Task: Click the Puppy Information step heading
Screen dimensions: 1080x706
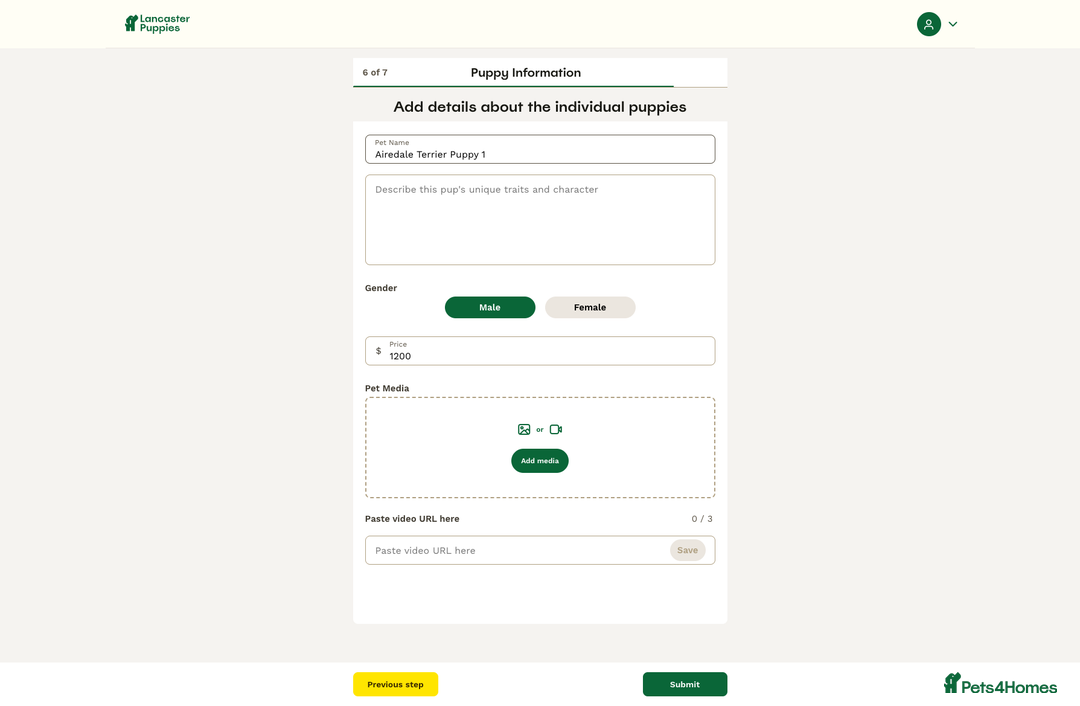Action: [525, 73]
